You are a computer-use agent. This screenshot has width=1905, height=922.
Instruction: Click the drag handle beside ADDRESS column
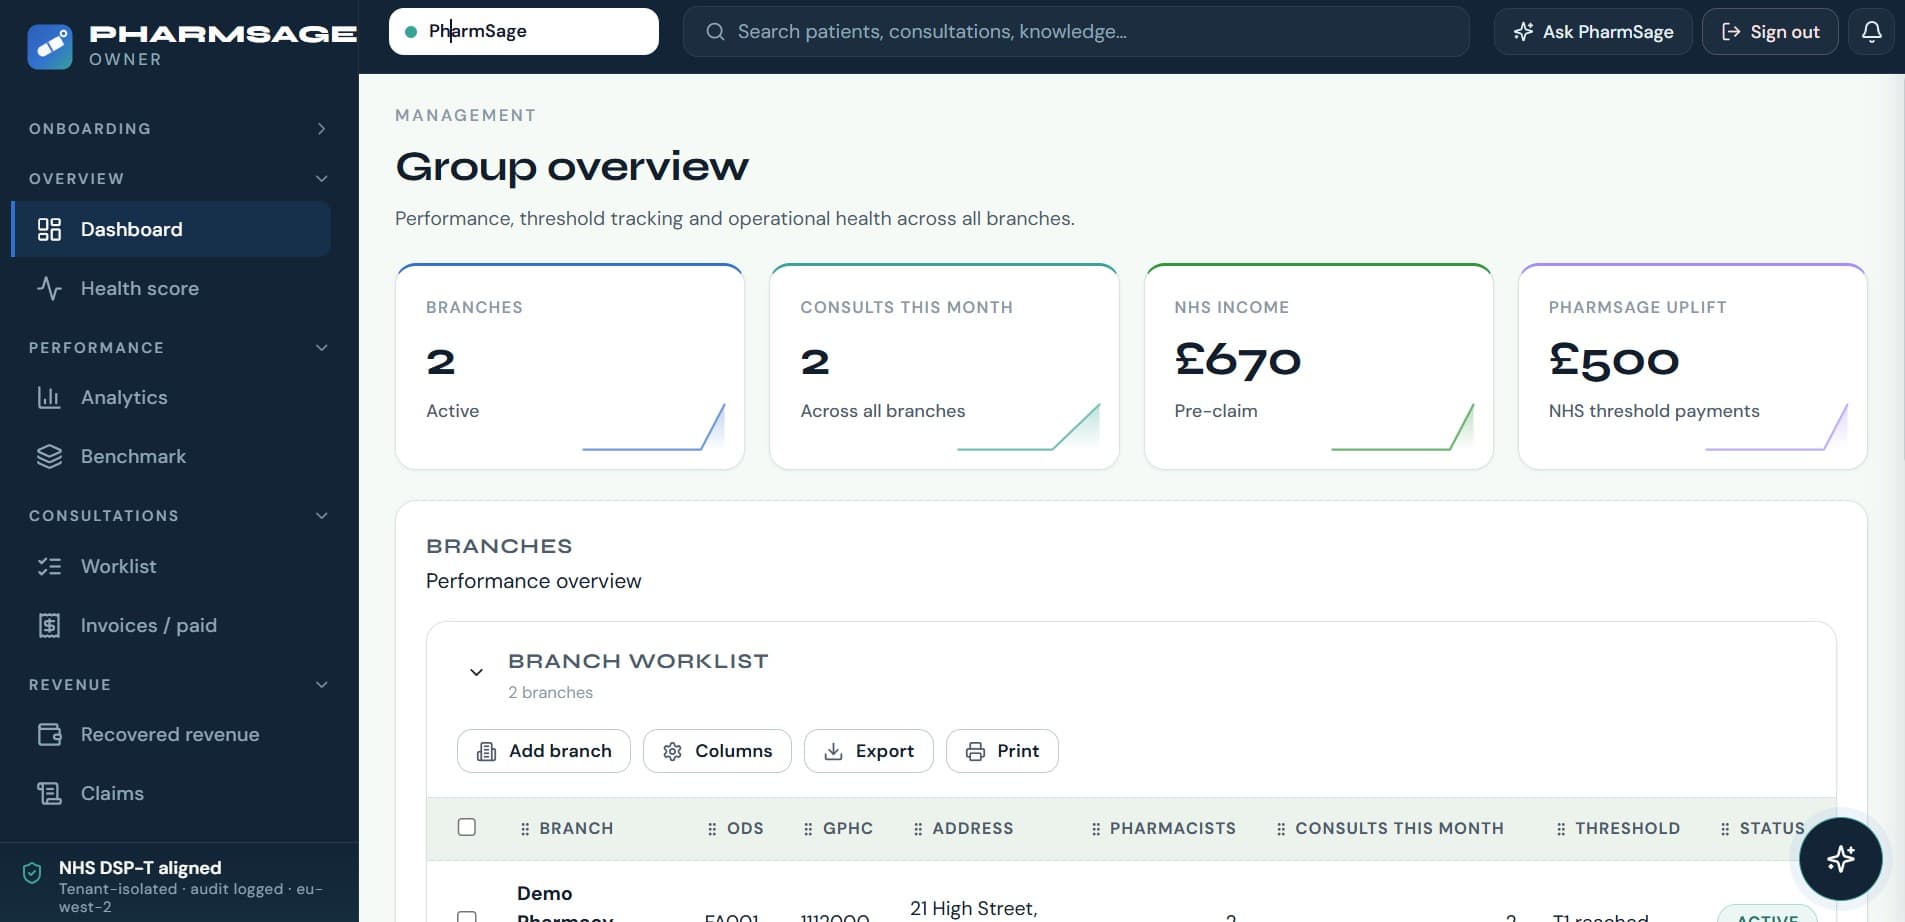point(918,829)
